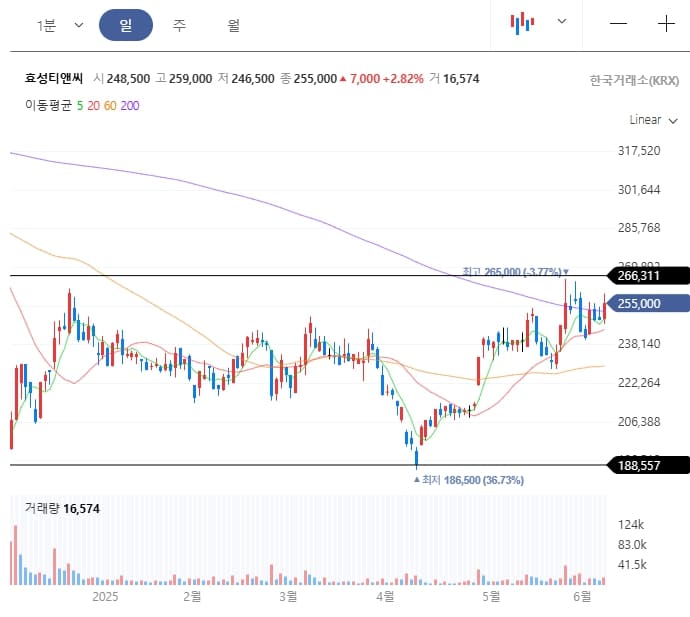Click the 3월 date axis label
Image resolution: width=690 pixels, height=617 pixels.
point(288,597)
